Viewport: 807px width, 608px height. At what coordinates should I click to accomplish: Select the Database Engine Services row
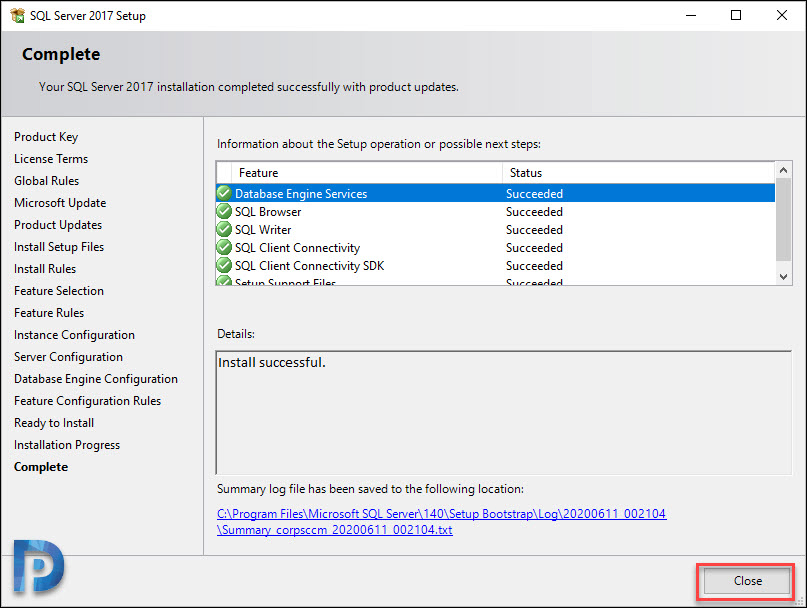(496, 193)
